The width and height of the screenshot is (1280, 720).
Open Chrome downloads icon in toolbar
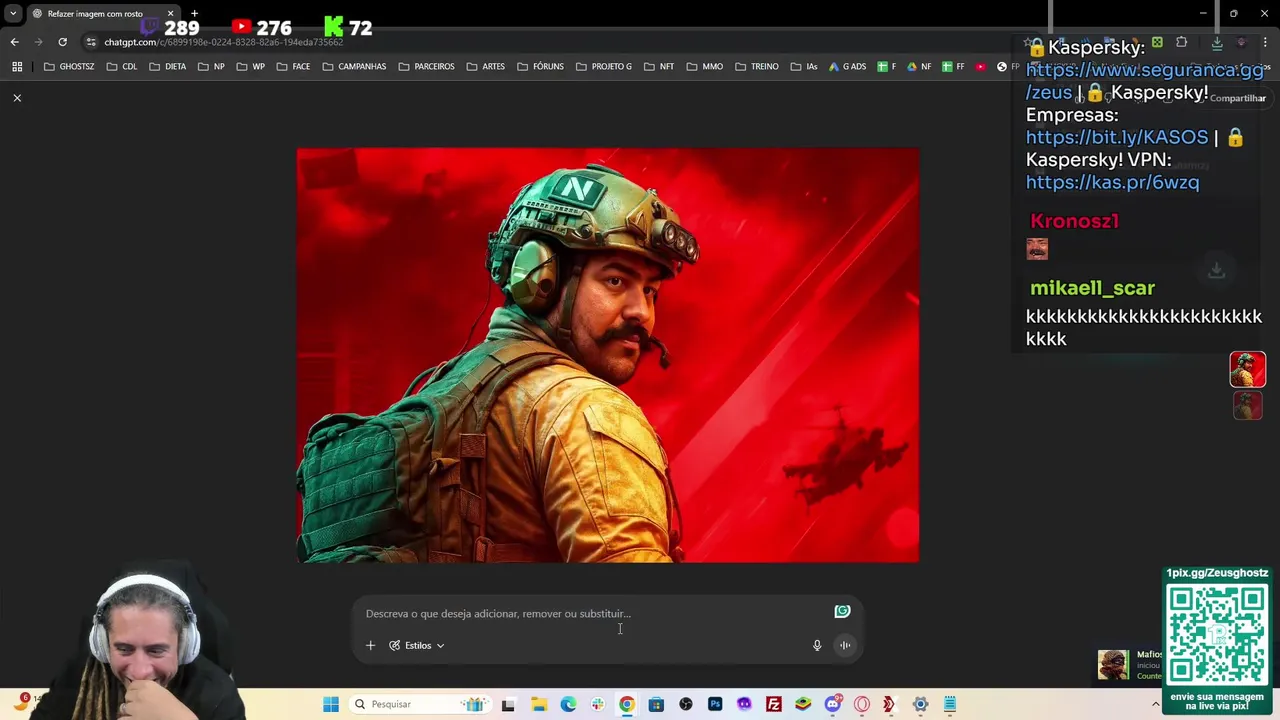(x=1217, y=42)
